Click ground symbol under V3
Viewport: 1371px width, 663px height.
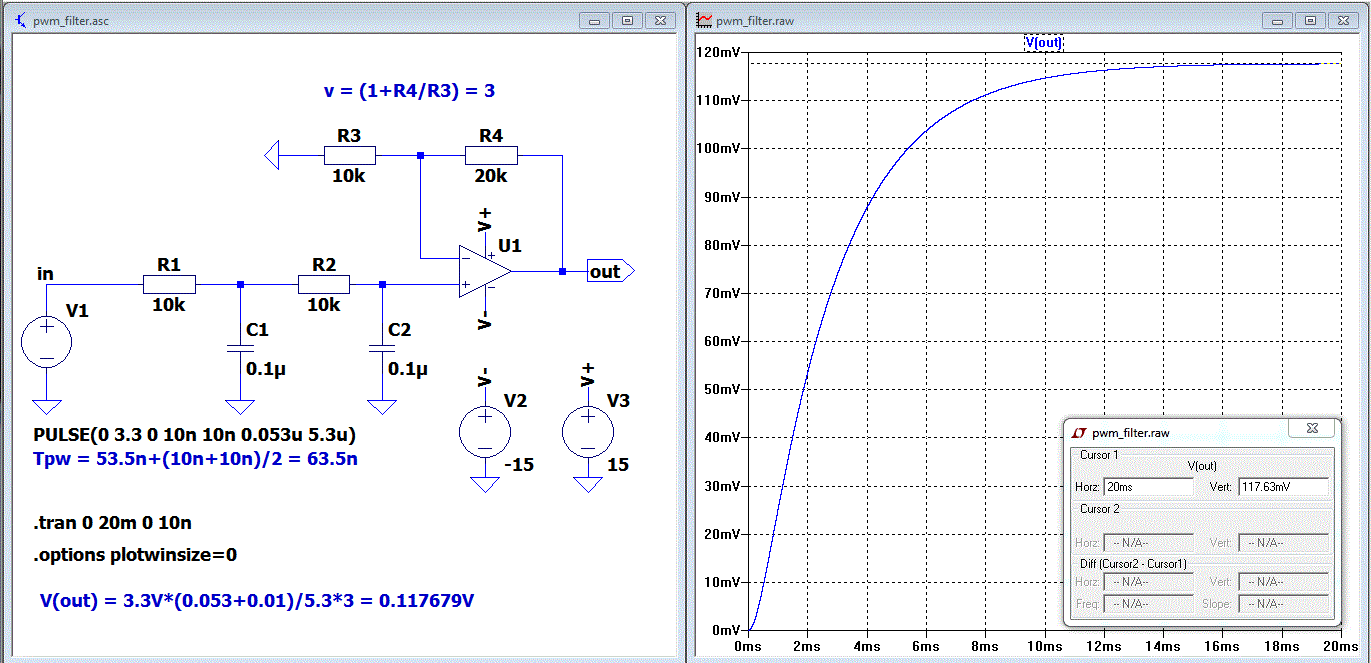tap(587, 485)
